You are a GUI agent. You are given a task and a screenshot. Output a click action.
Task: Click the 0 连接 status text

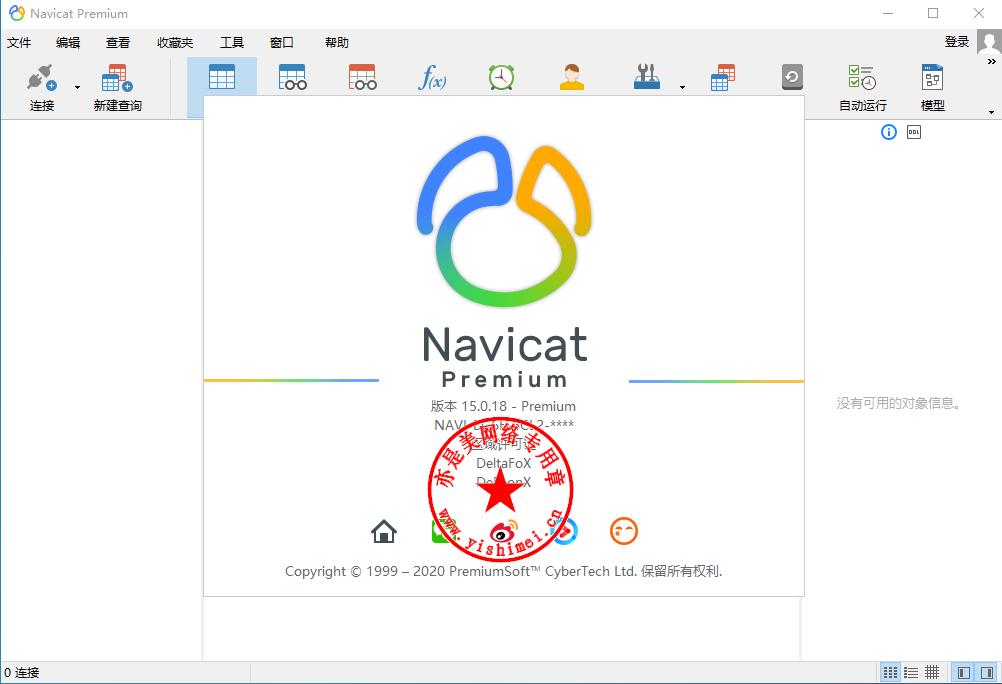[22, 672]
